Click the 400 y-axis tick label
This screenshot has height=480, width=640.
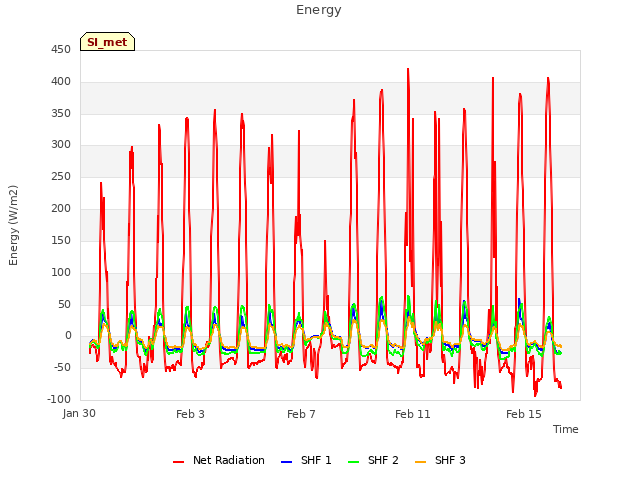(61, 82)
